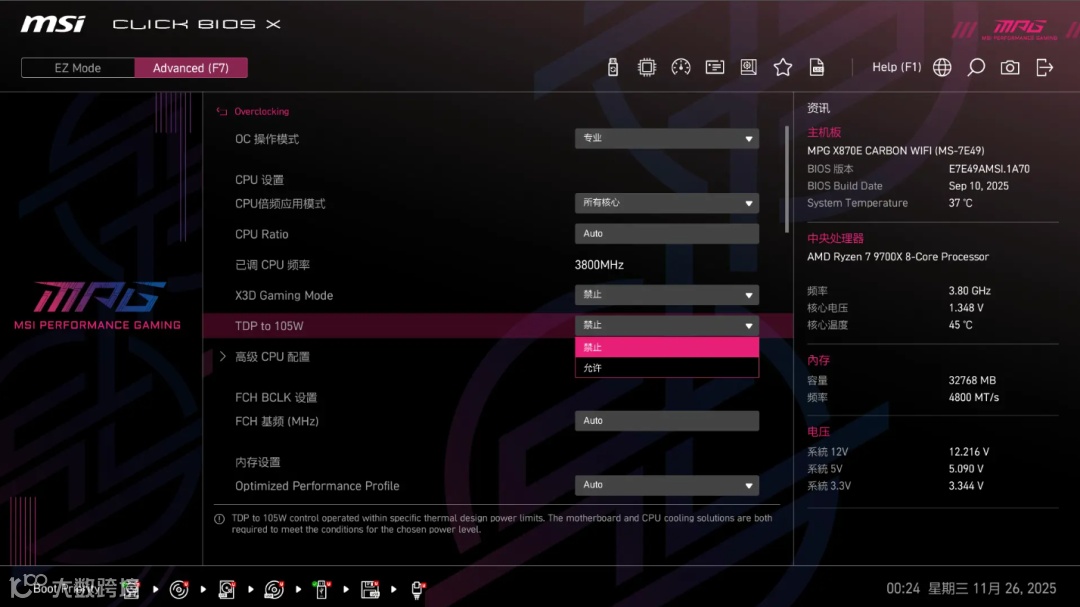Select the X3D Gaming Mode label
The image size is (1080, 607).
(x=284, y=296)
